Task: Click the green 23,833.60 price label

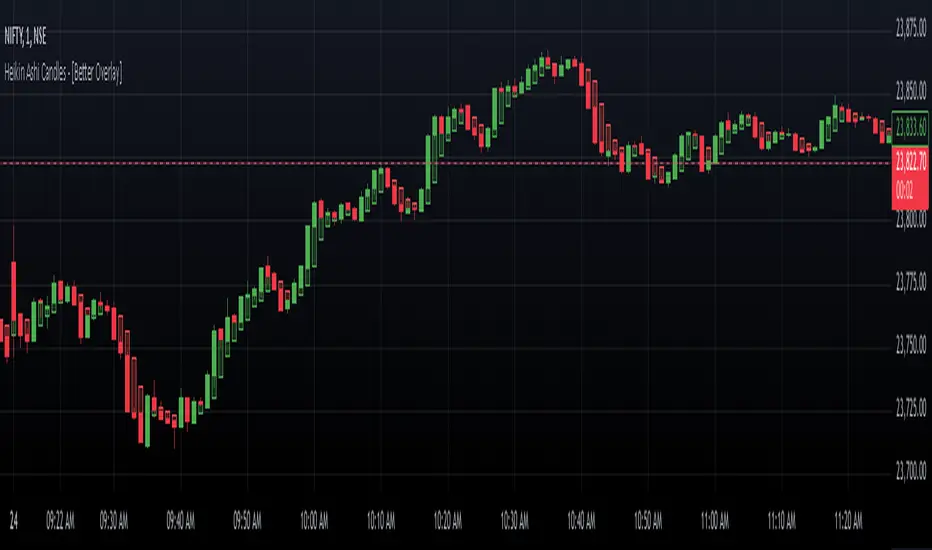Action: 911,127
